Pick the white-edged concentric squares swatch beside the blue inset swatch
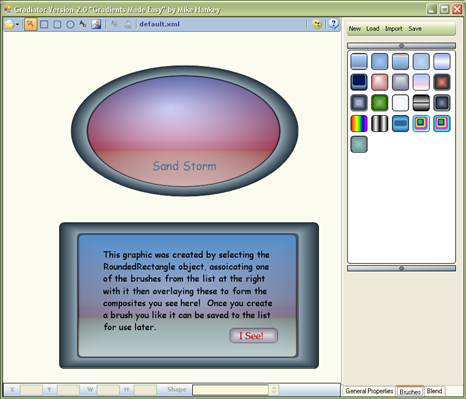 pyautogui.click(x=421, y=123)
